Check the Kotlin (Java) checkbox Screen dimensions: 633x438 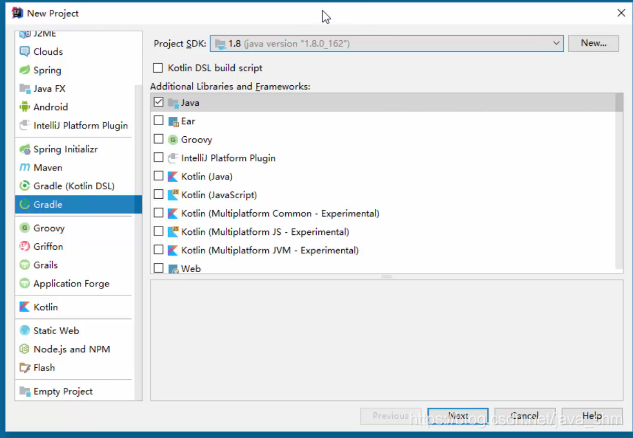coord(159,176)
